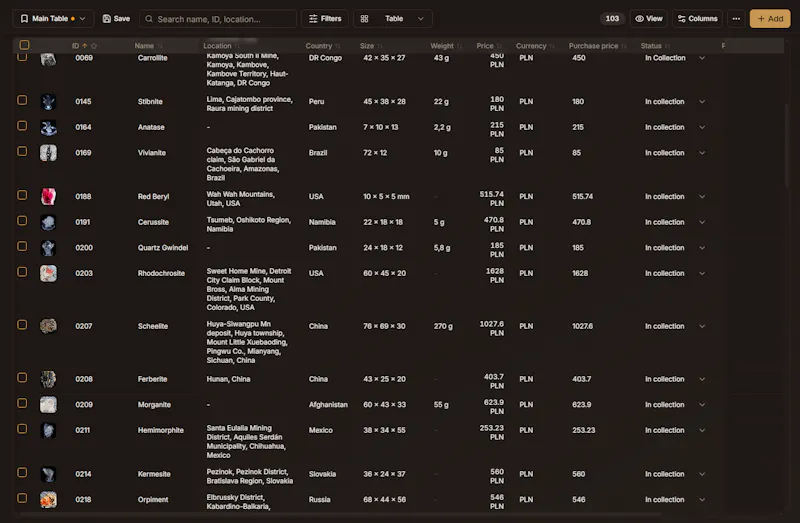Viewport: 800px width, 523px height.
Task: Click the Currency column sort icon
Action: [552, 46]
